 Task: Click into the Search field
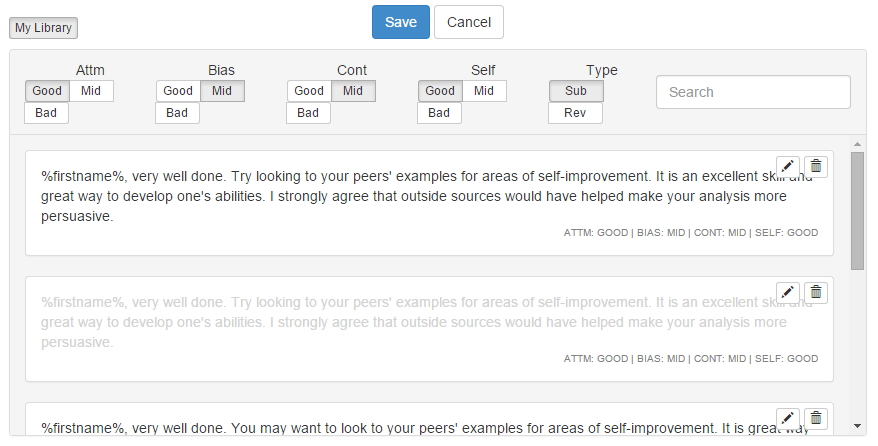click(x=753, y=92)
